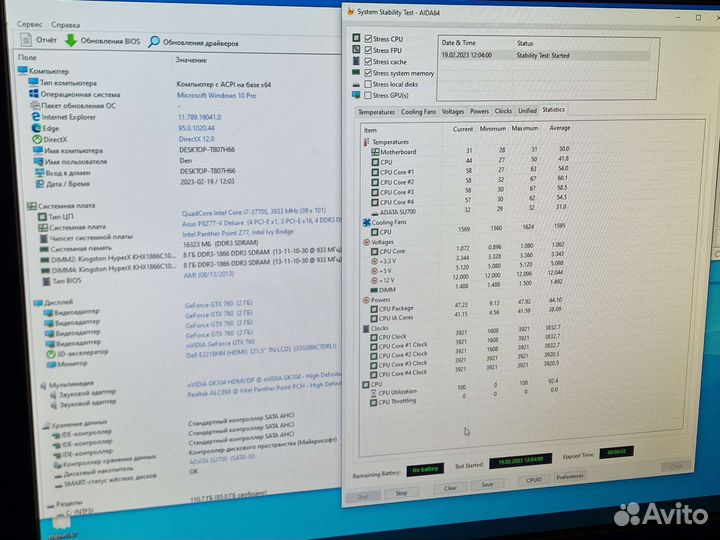Open the Сервис menu
720x540 pixels.
[x=29, y=24]
